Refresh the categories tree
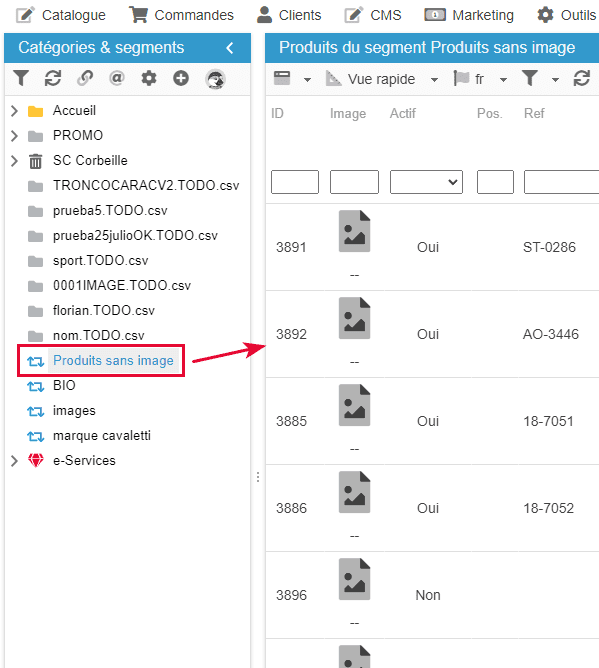 coord(53,78)
